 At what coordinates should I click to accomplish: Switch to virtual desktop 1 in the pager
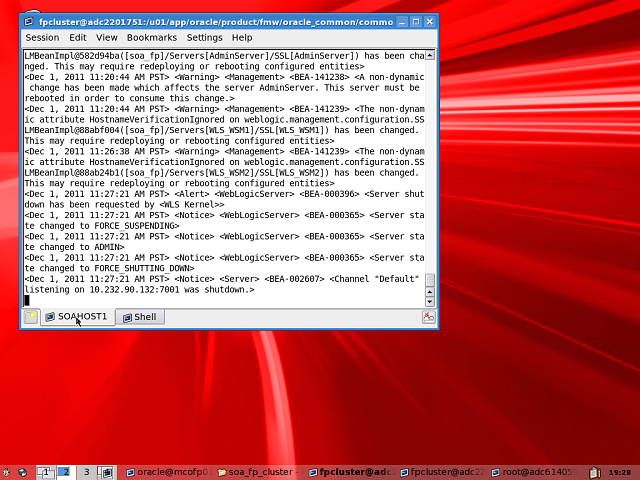tap(46, 471)
